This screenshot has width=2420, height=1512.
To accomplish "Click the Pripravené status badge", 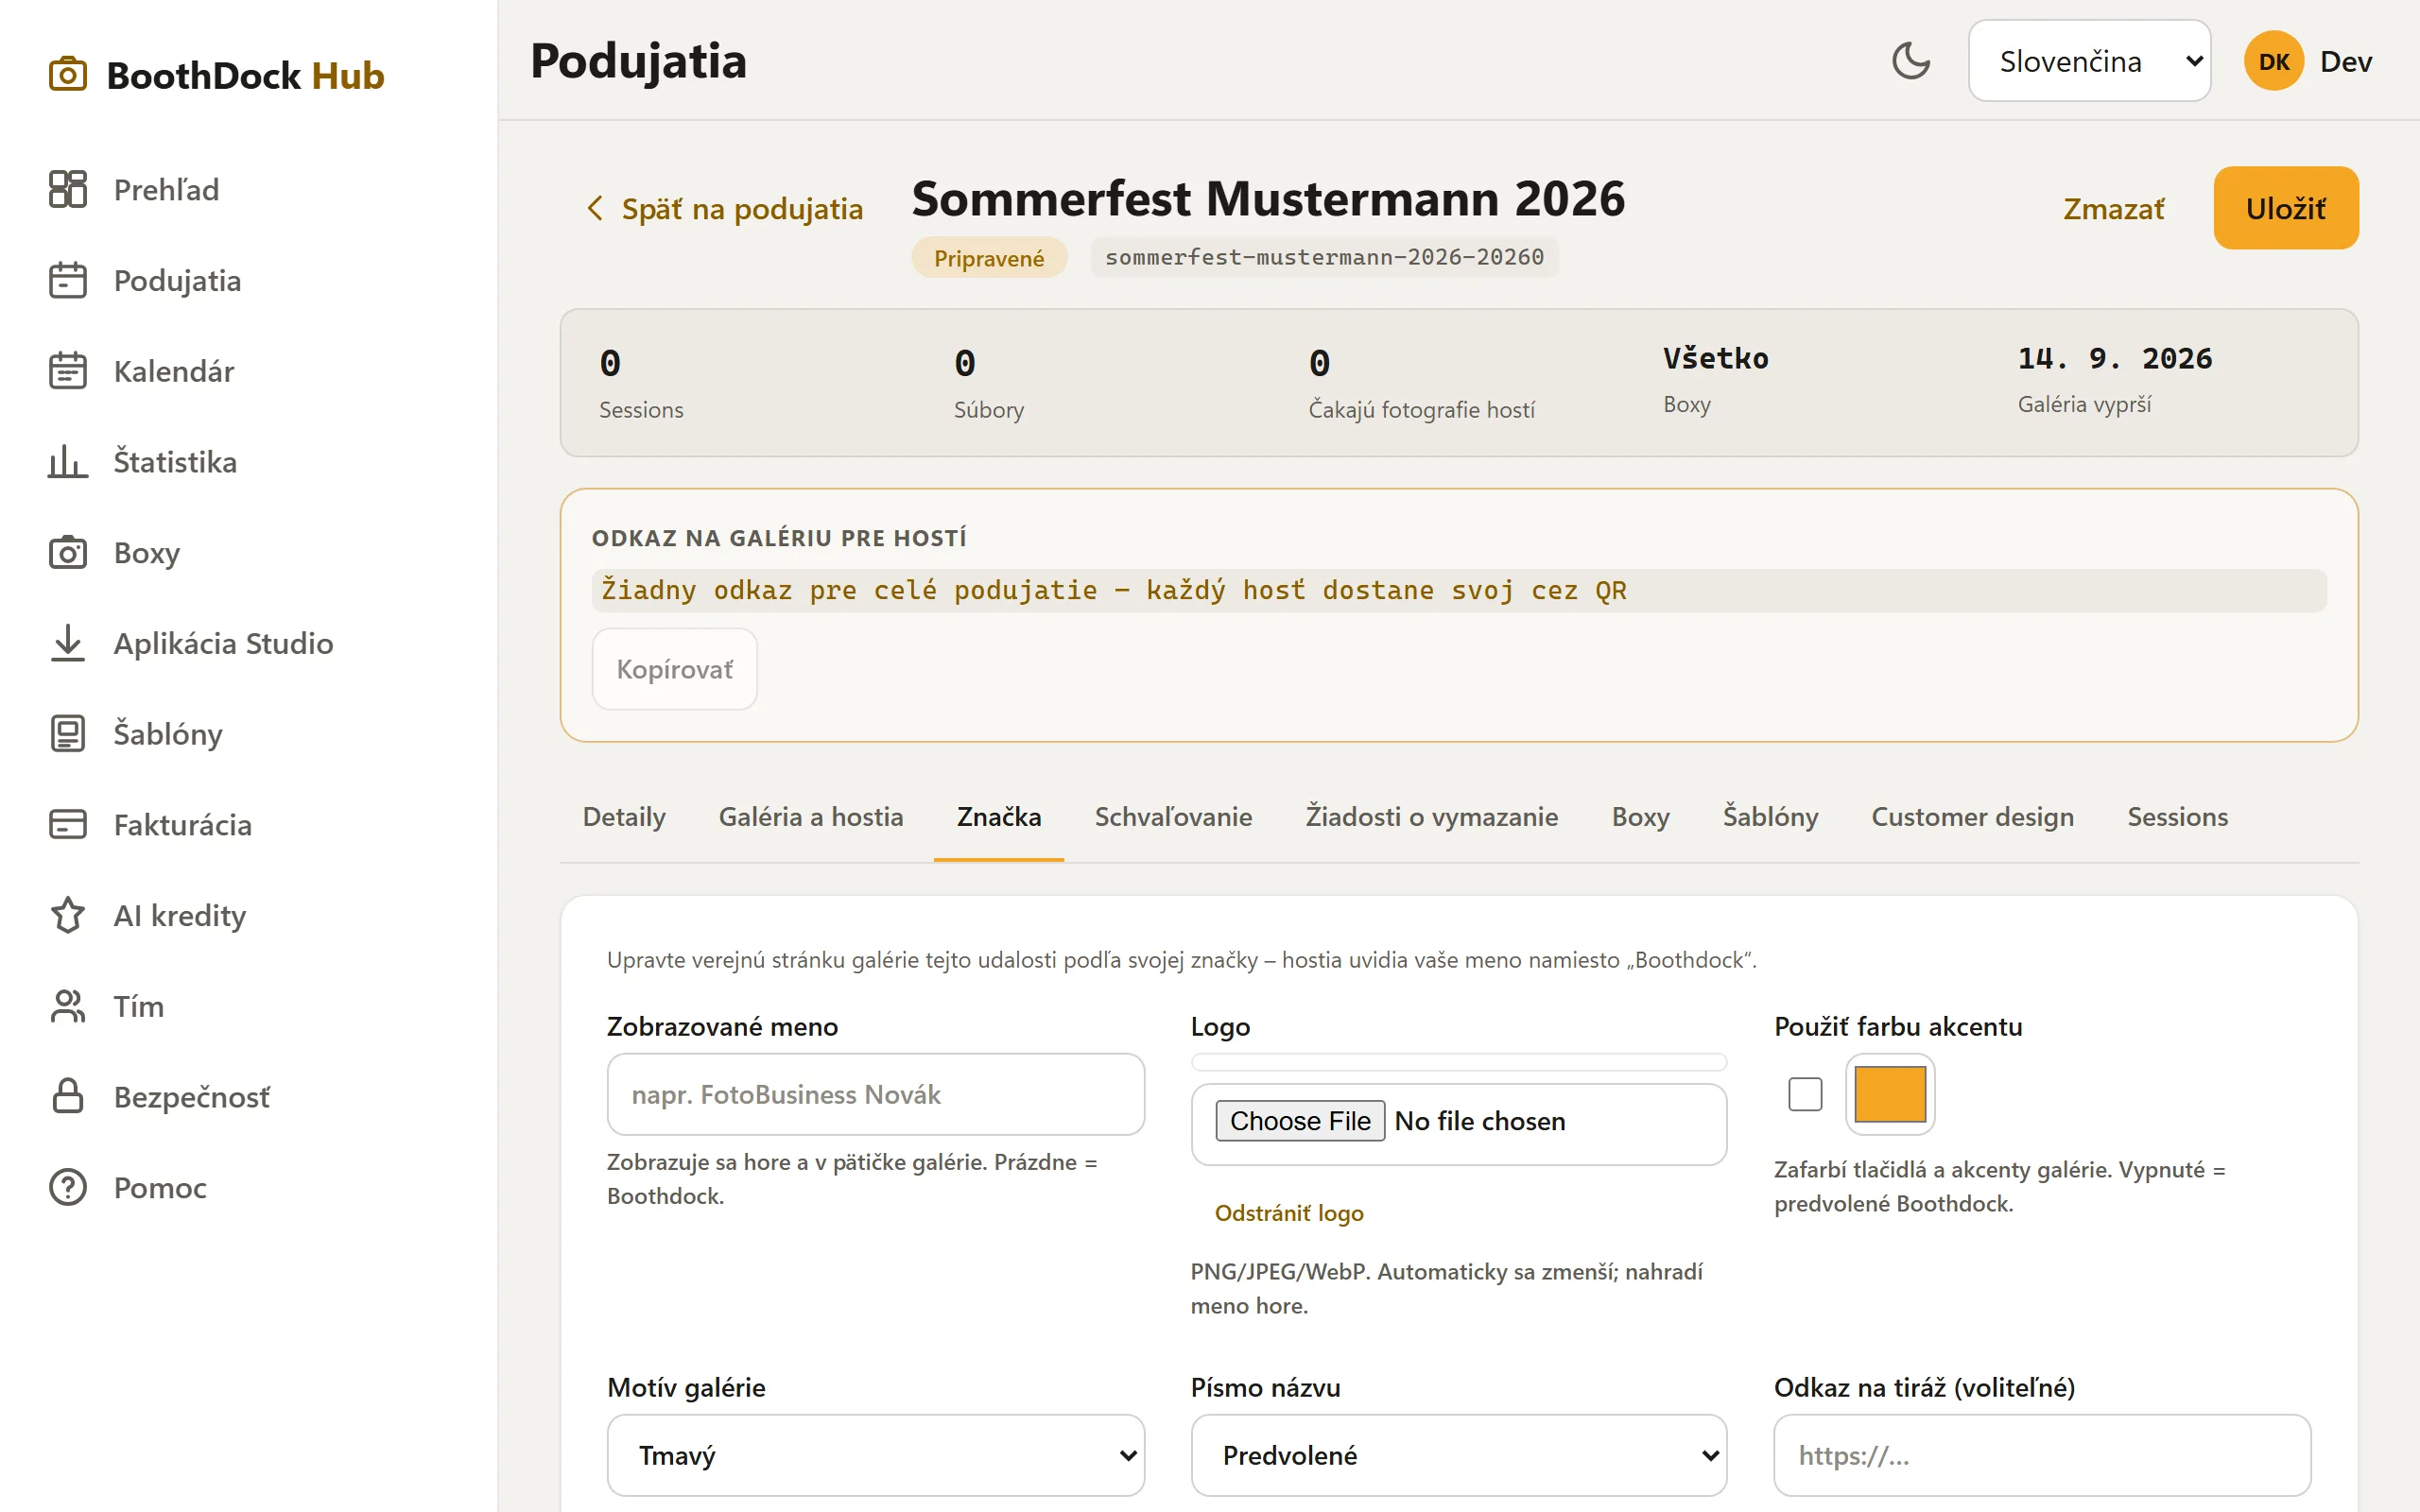I will tap(988, 258).
